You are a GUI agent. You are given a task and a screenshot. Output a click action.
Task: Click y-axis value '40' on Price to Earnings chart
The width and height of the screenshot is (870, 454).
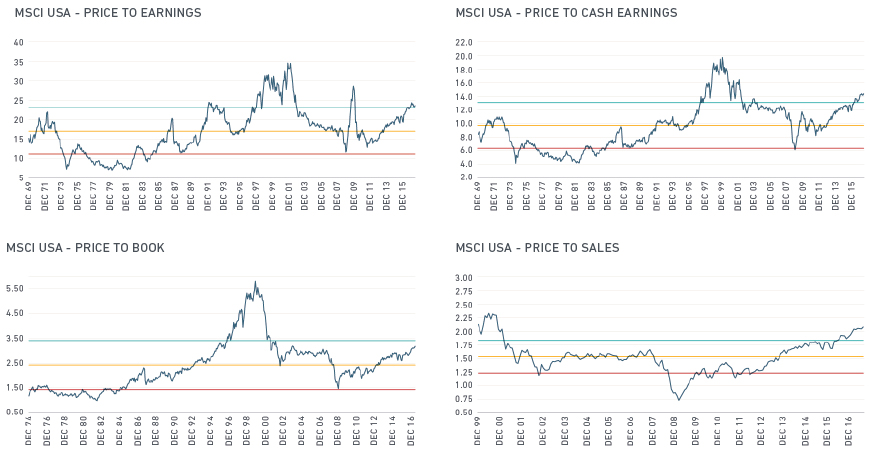coord(18,42)
